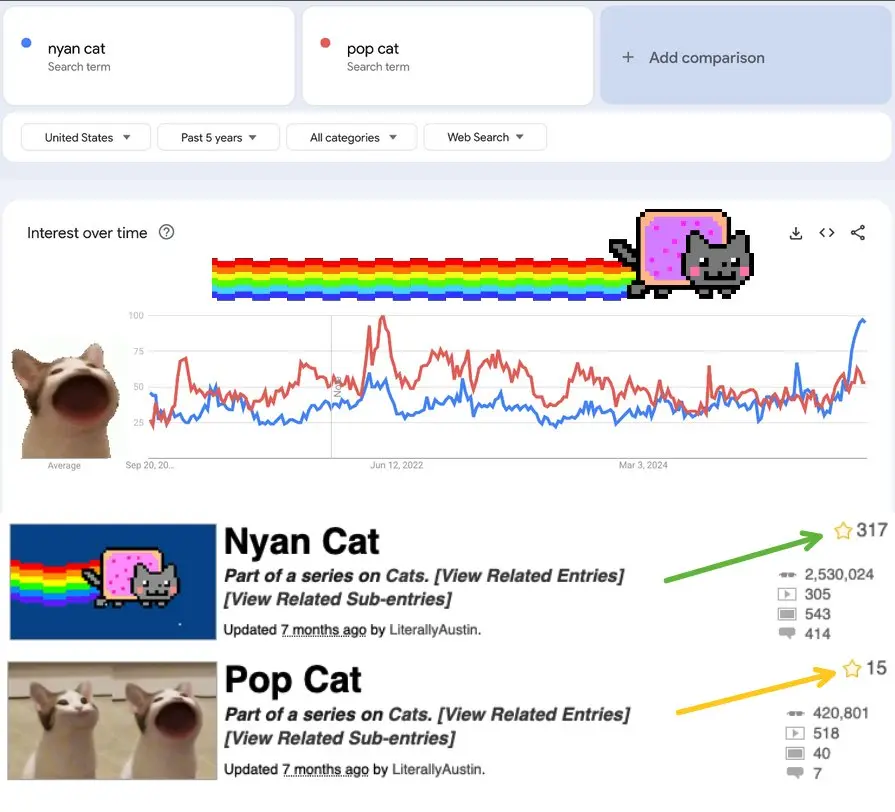The width and height of the screenshot is (895, 812).
Task: Open the Pop Cat entry title
Action: [x=293, y=680]
